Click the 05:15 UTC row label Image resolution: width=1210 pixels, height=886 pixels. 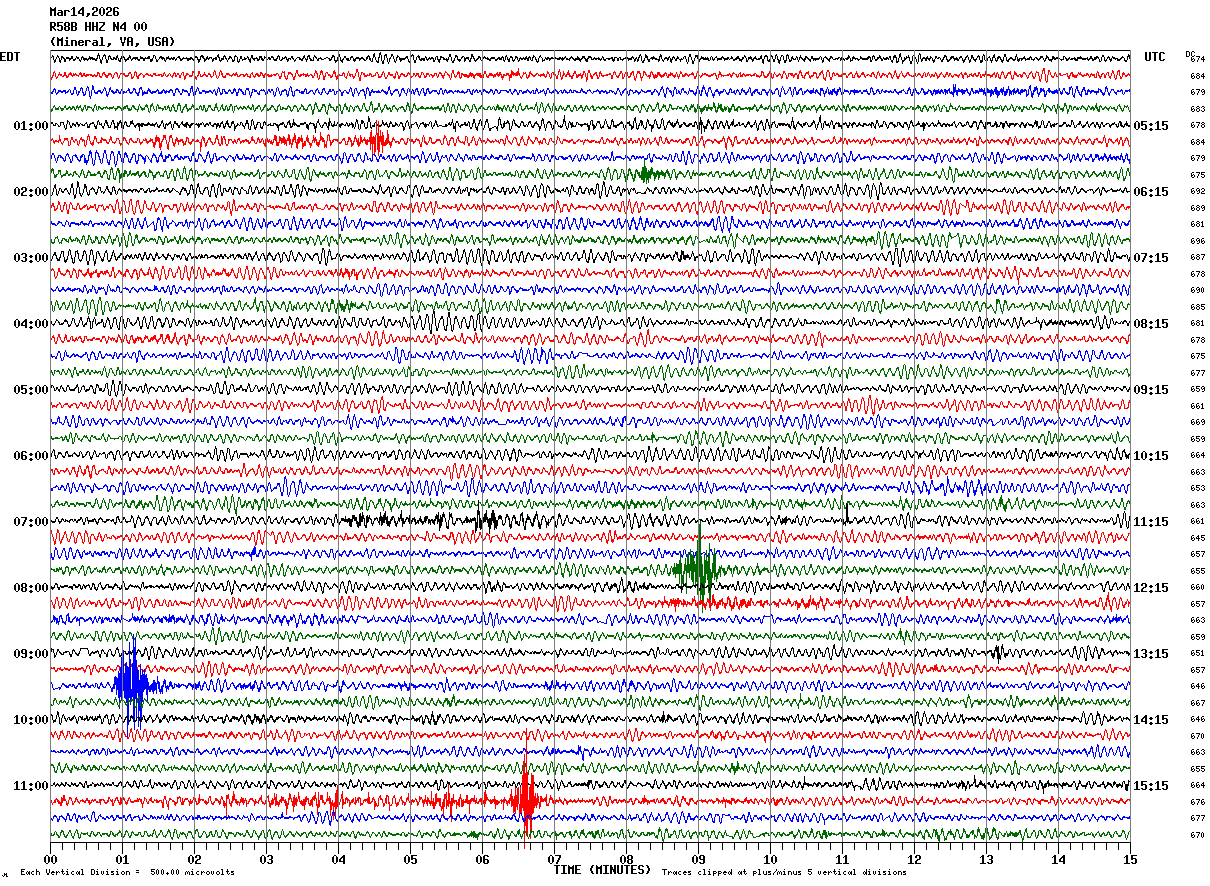[x=1151, y=126]
